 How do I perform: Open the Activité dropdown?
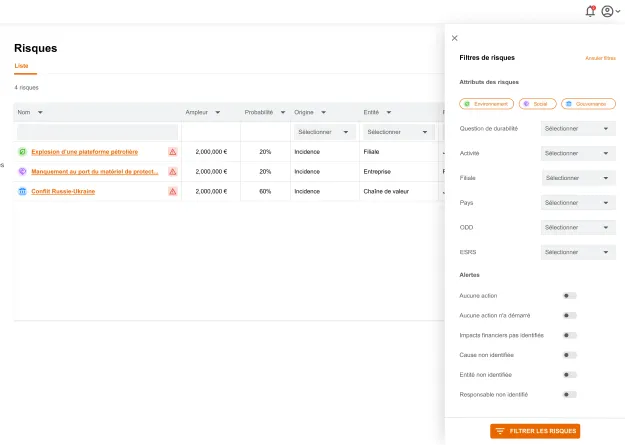click(x=578, y=154)
